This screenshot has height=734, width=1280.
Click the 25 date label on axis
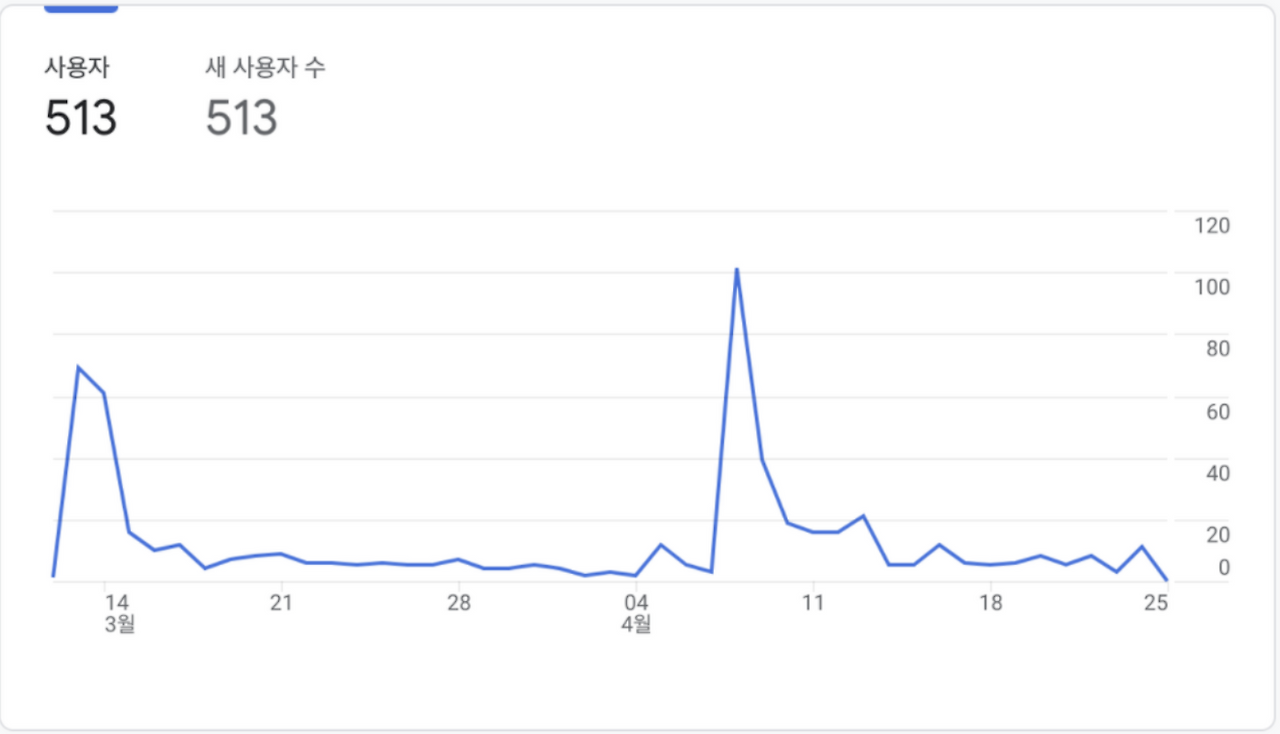pyautogui.click(x=1156, y=603)
